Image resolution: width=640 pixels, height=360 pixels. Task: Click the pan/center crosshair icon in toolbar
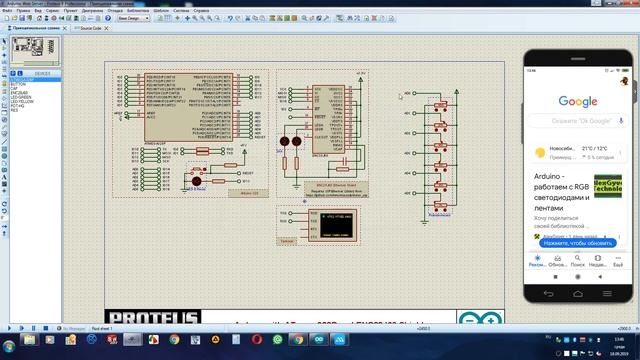pyautogui.click(x=187, y=18)
